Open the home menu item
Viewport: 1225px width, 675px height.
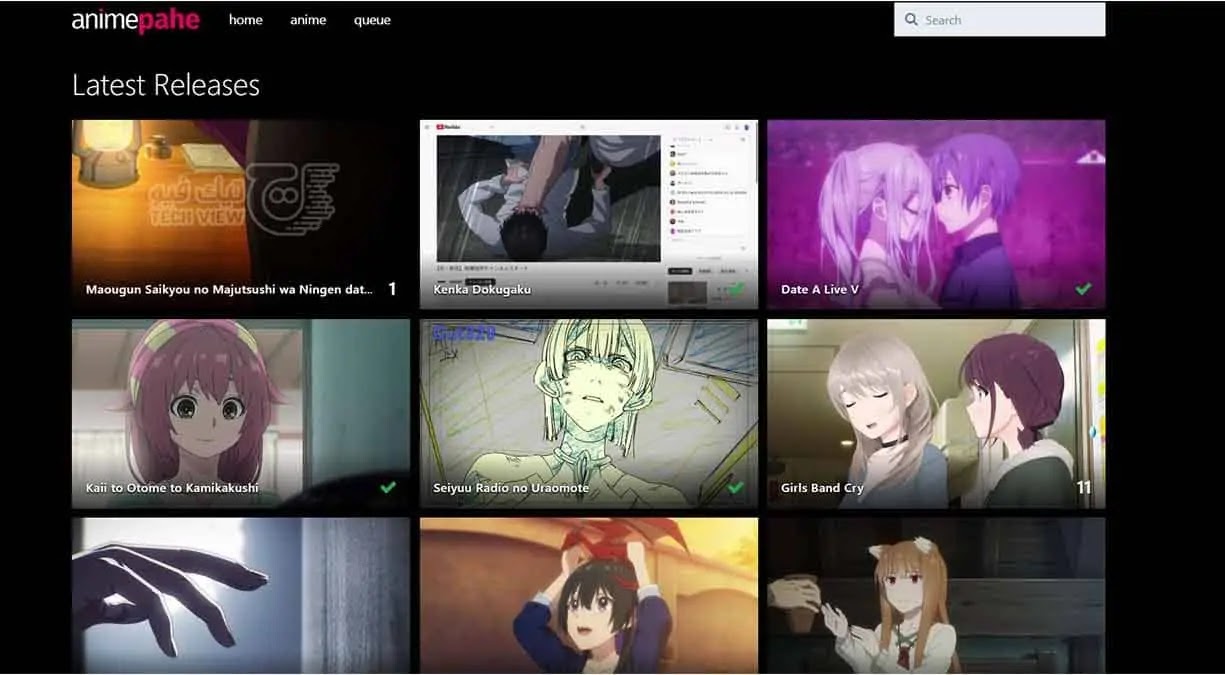(x=246, y=20)
